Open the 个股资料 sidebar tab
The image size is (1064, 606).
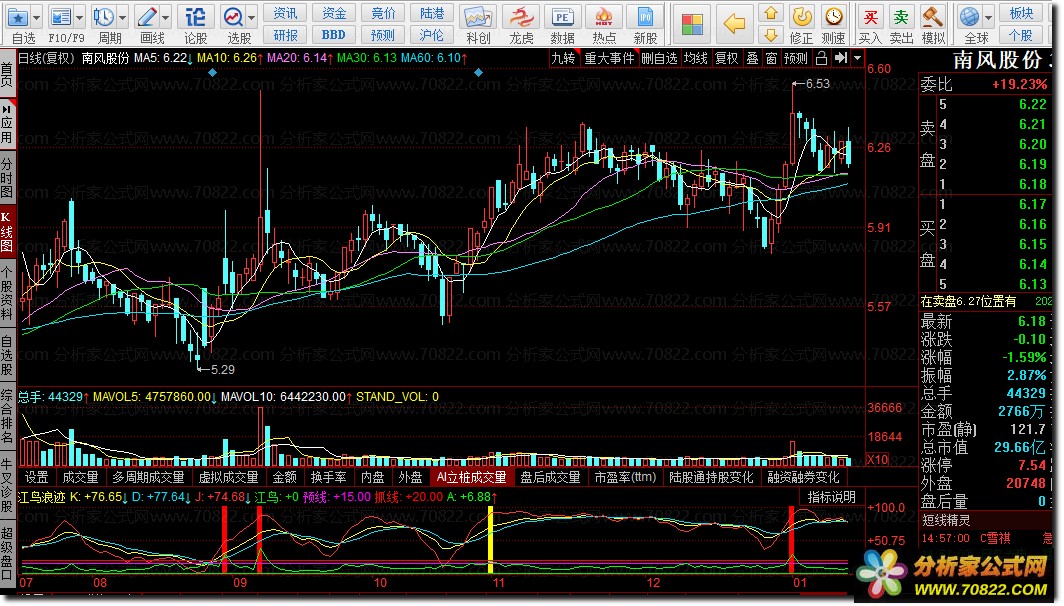click(x=7, y=294)
